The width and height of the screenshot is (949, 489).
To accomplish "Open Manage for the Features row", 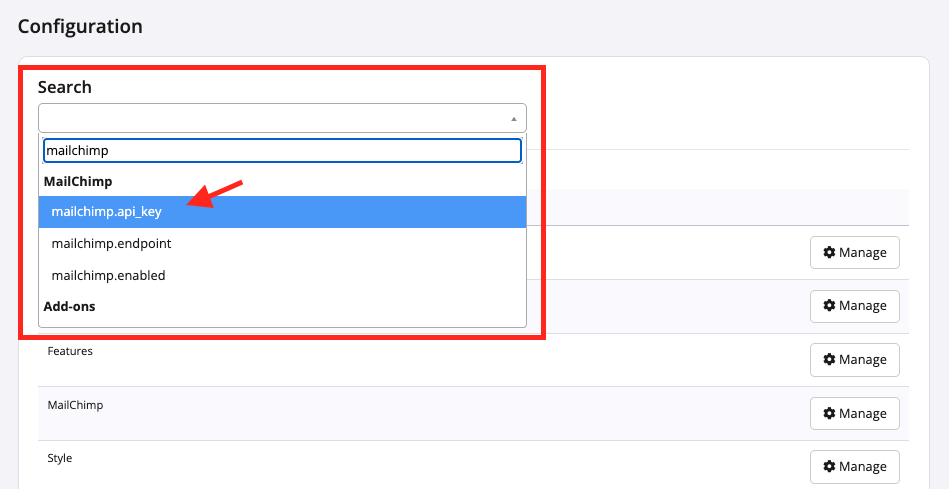I will [x=854, y=359].
